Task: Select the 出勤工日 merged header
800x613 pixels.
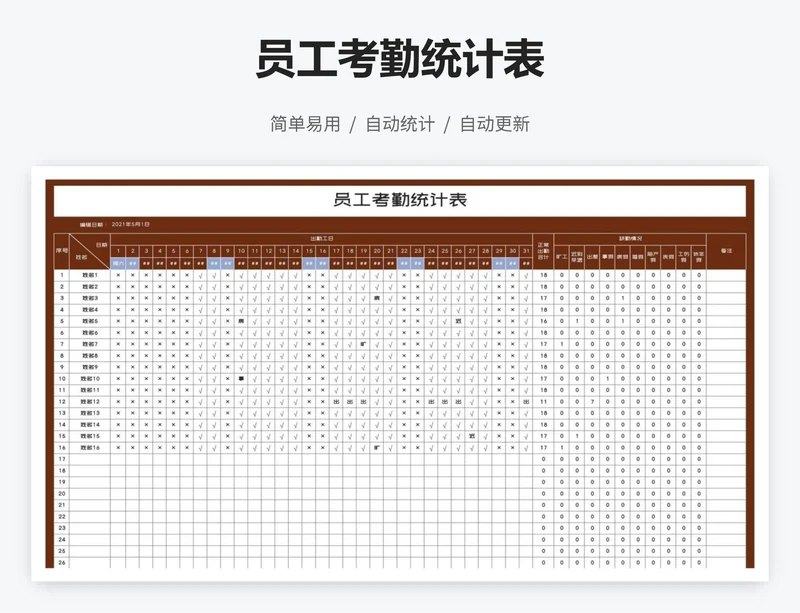Action: pyautogui.click(x=321, y=239)
